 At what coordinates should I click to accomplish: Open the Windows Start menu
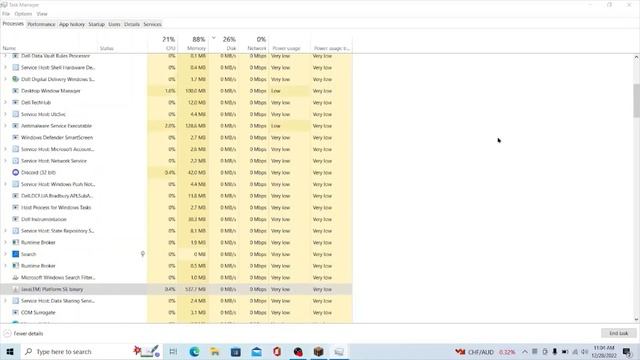(x=10, y=351)
